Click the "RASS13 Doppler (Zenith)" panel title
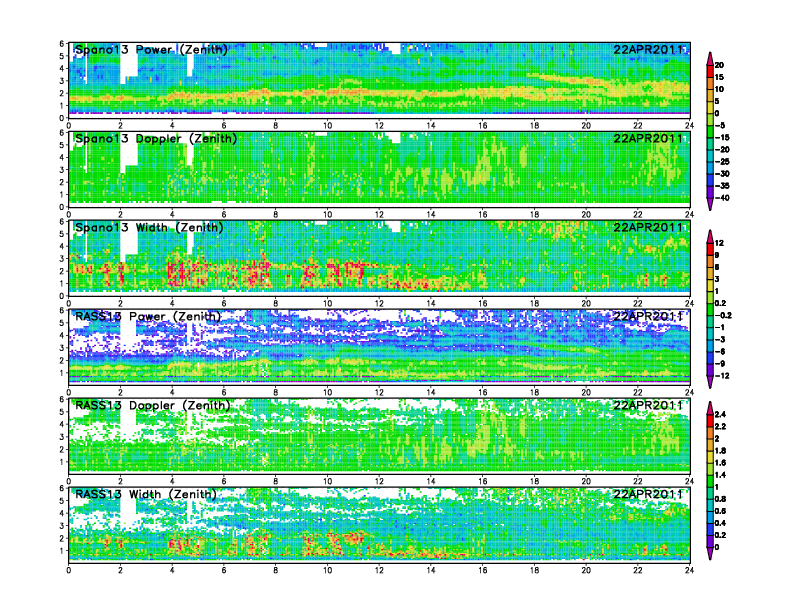Screen dimensions: 792x612 pos(153,405)
